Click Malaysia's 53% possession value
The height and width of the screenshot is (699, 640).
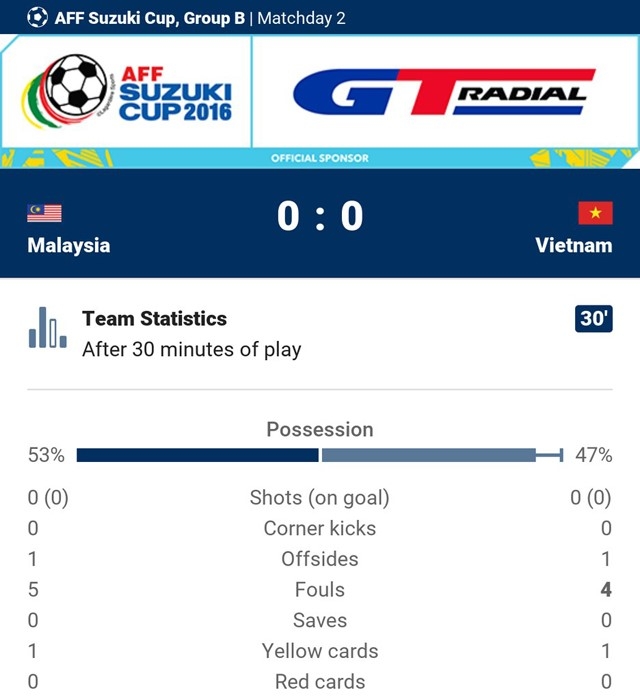tap(46, 455)
